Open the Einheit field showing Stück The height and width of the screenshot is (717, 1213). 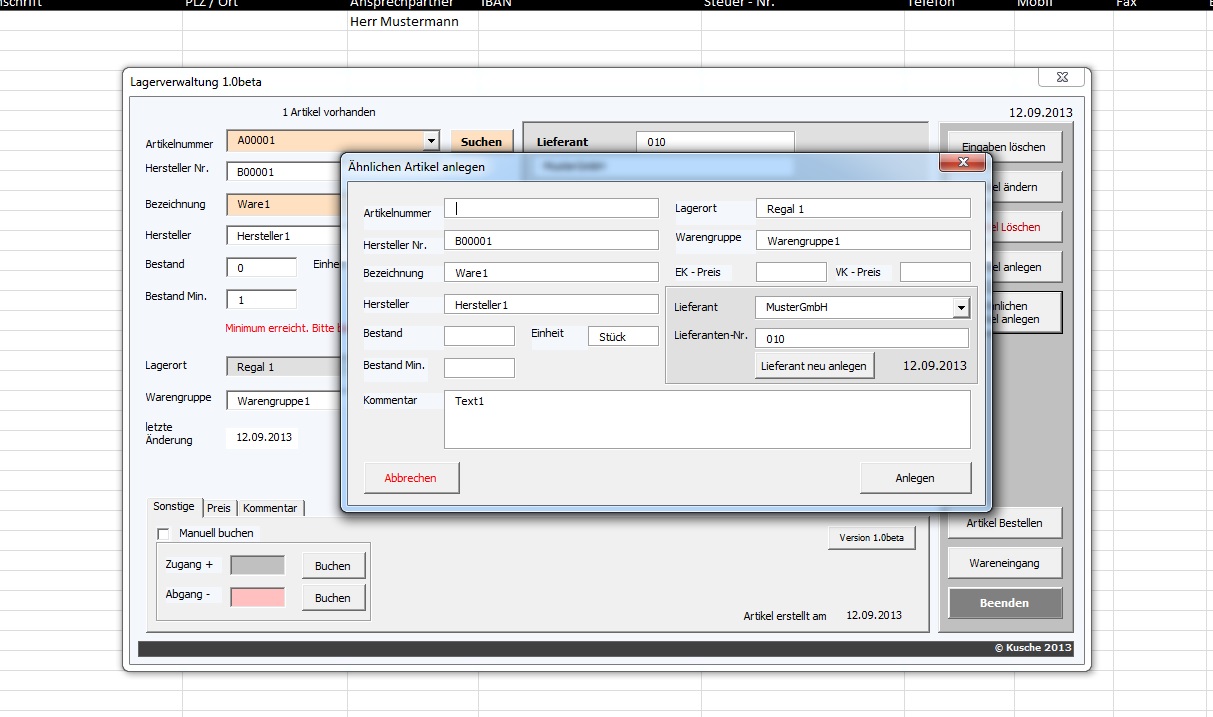tap(622, 336)
